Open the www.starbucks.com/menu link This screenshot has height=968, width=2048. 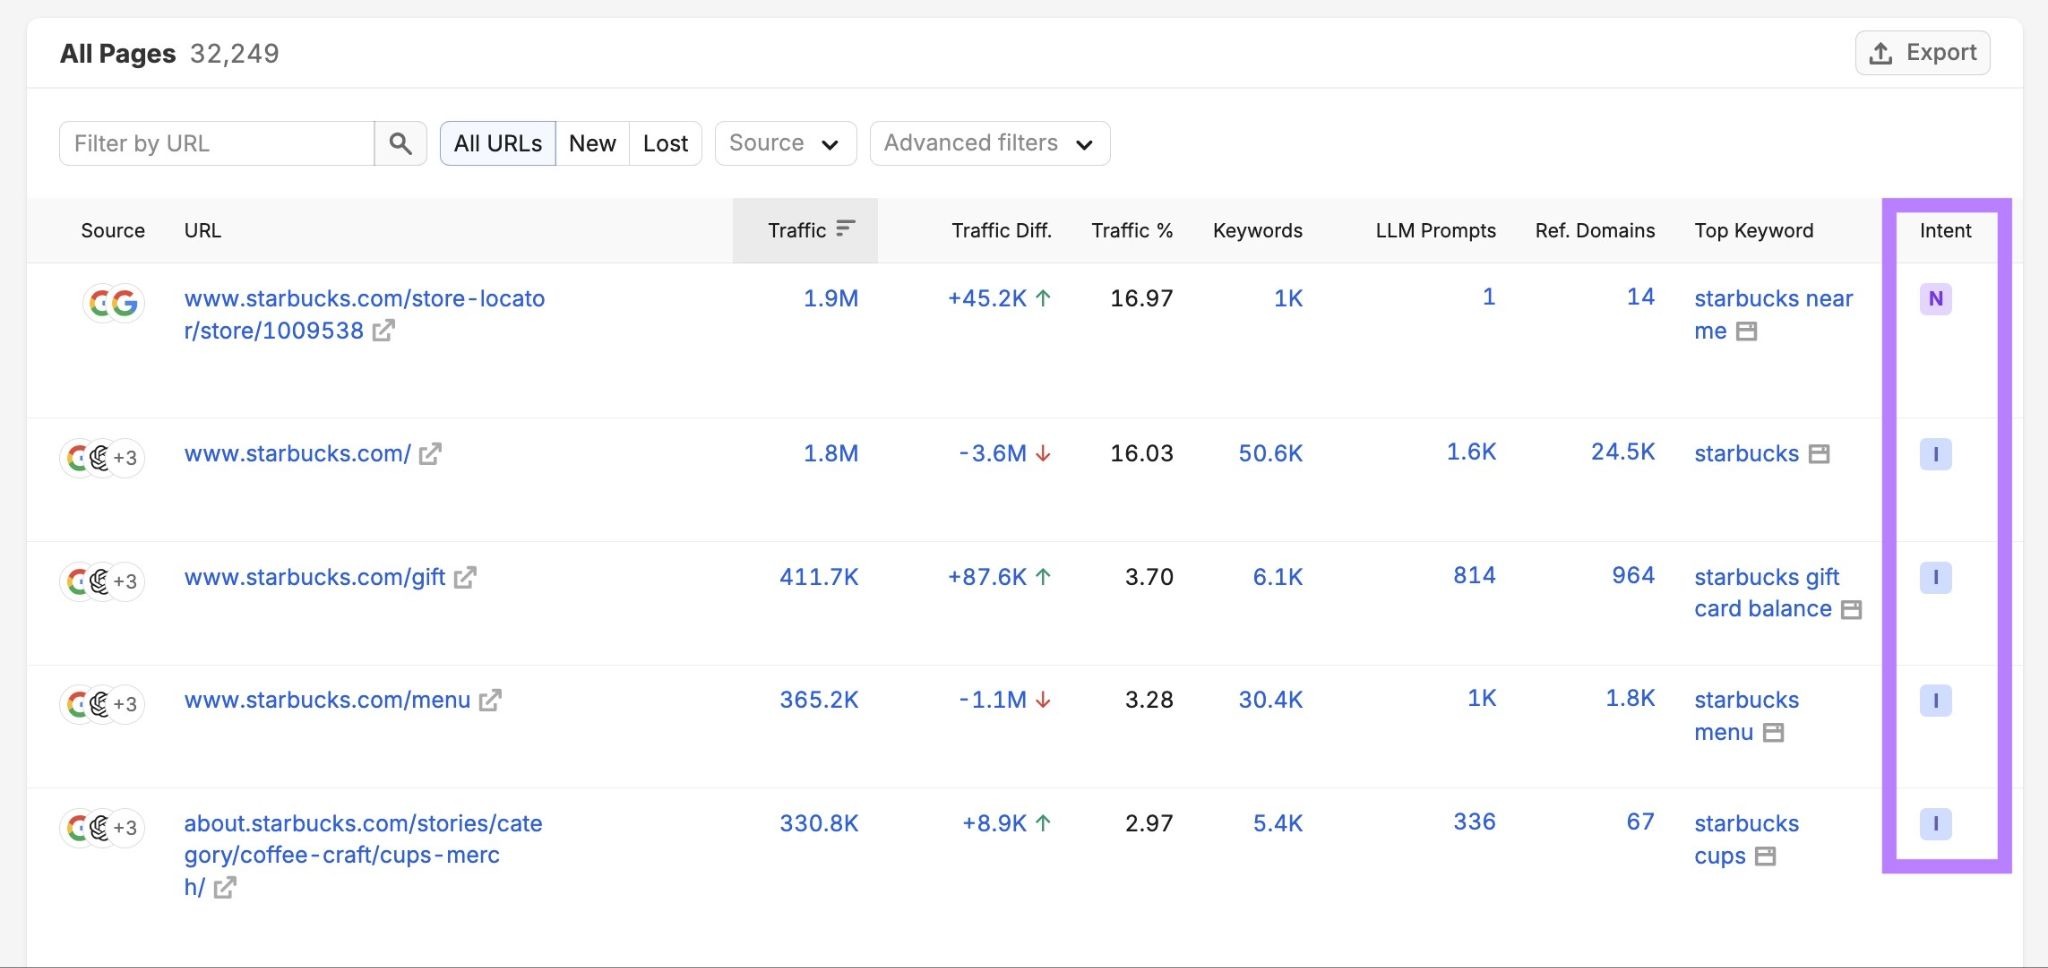coord(327,701)
